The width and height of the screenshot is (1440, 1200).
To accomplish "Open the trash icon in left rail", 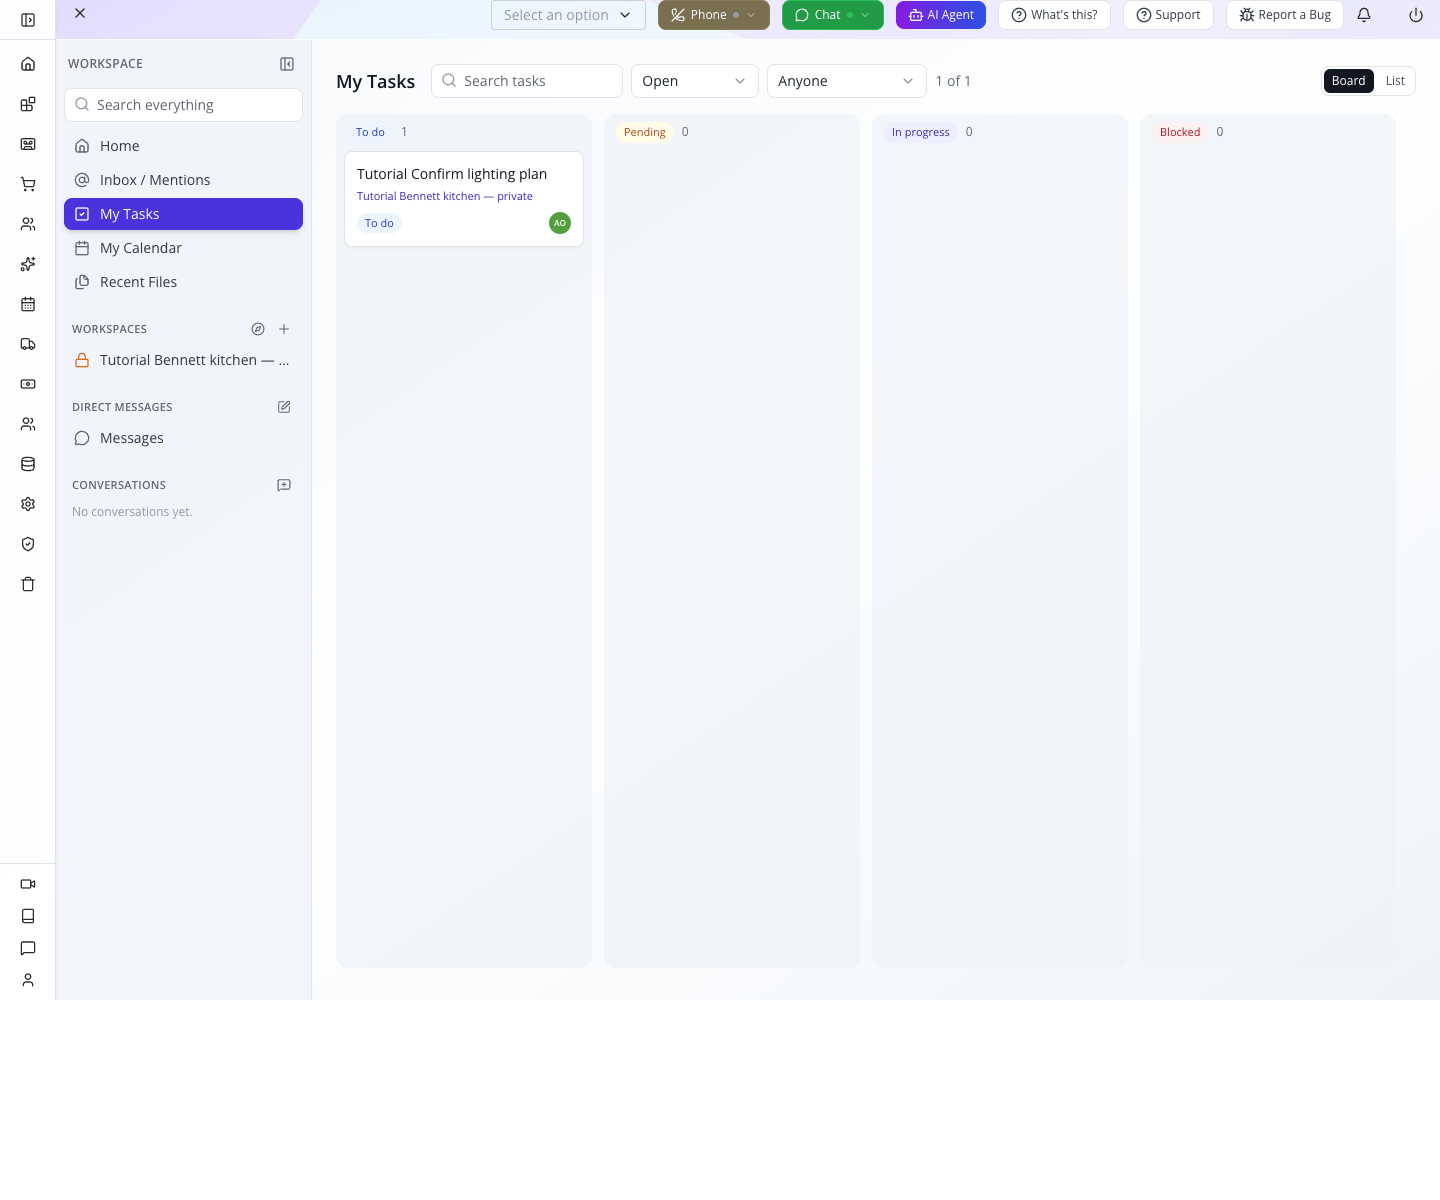I will click(28, 584).
